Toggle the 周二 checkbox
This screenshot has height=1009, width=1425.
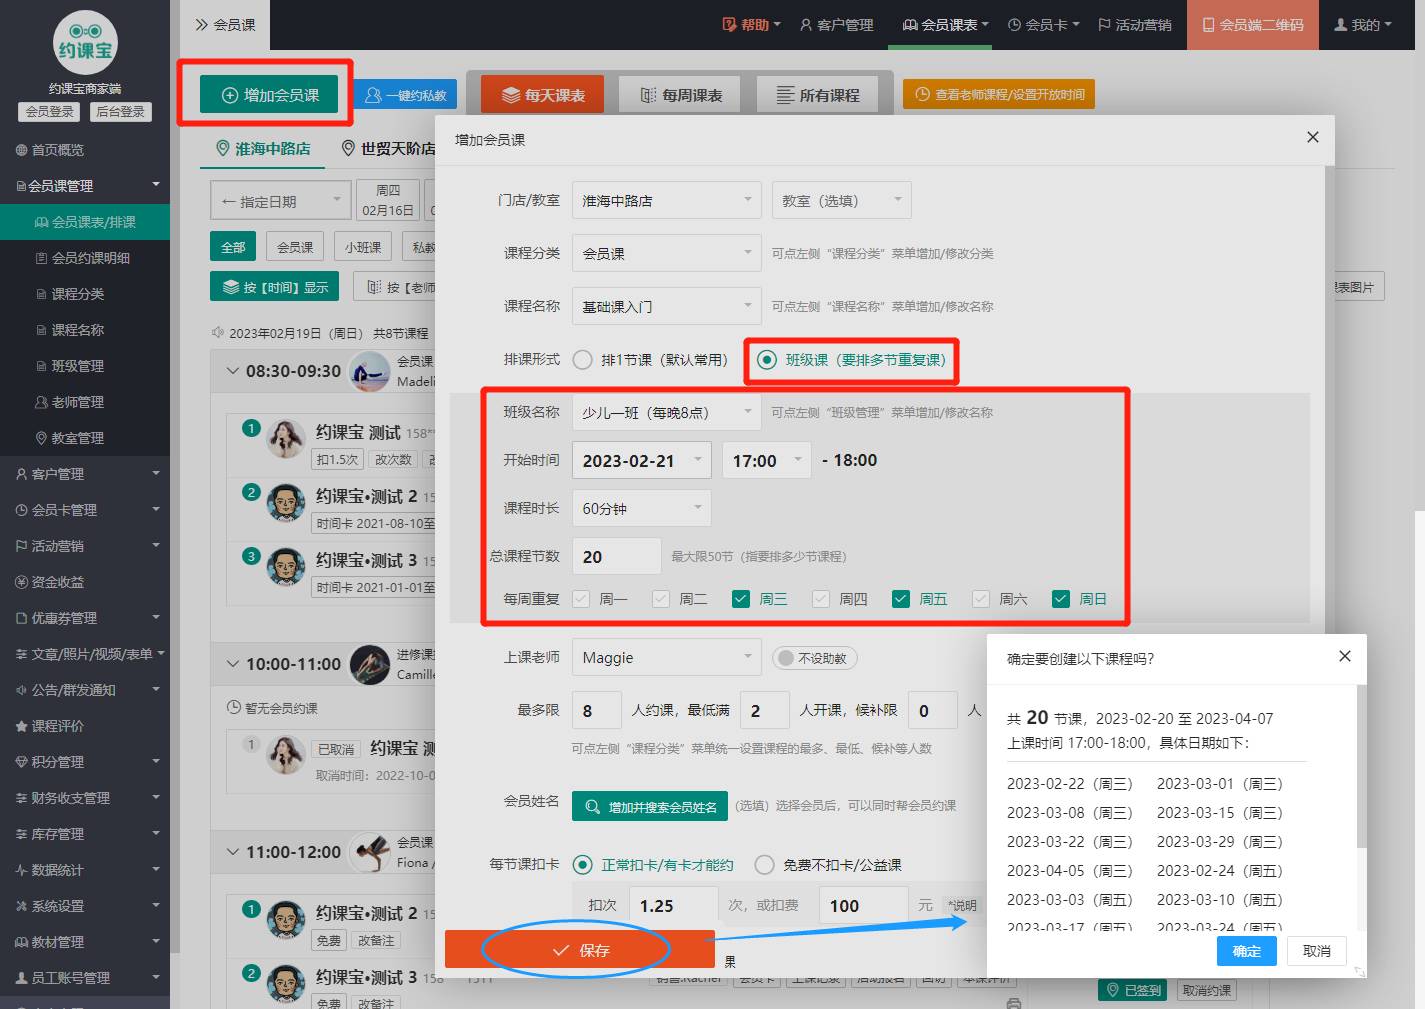click(661, 599)
